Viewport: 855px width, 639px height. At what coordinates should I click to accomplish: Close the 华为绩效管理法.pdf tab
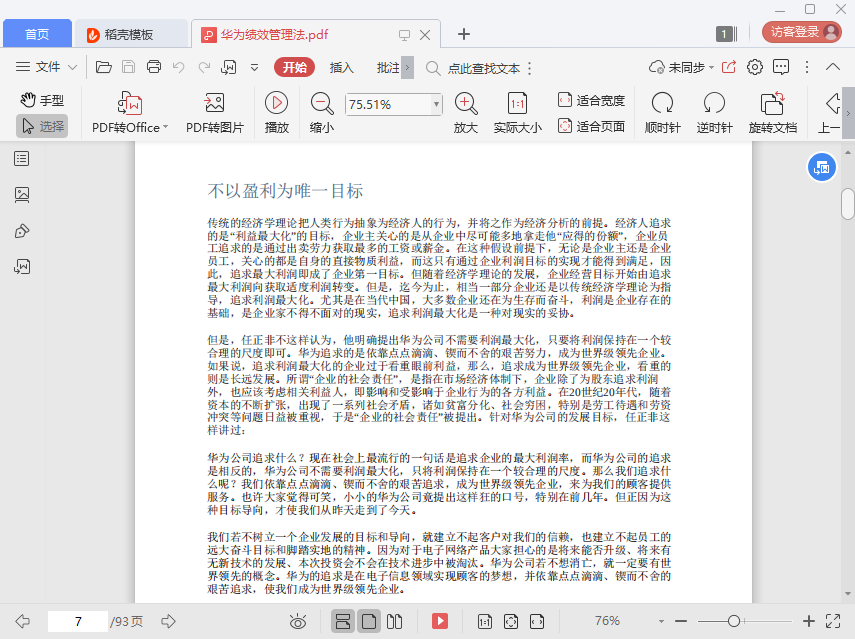pyautogui.click(x=425, y=35)
